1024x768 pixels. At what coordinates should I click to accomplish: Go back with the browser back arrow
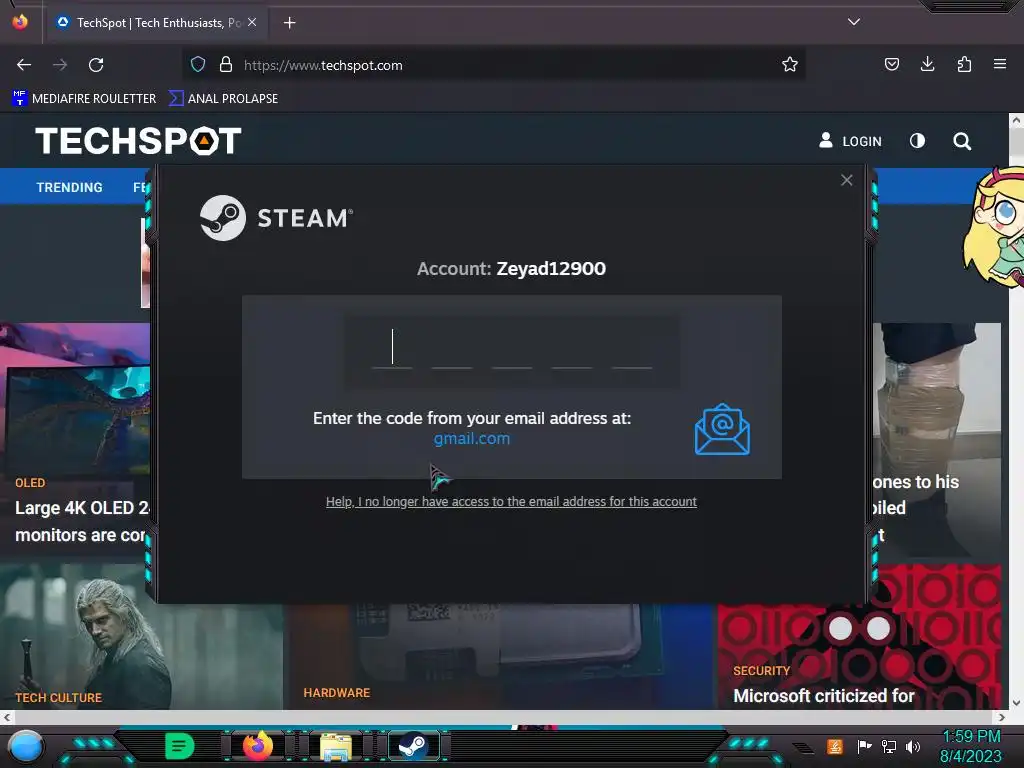point(24,65)
